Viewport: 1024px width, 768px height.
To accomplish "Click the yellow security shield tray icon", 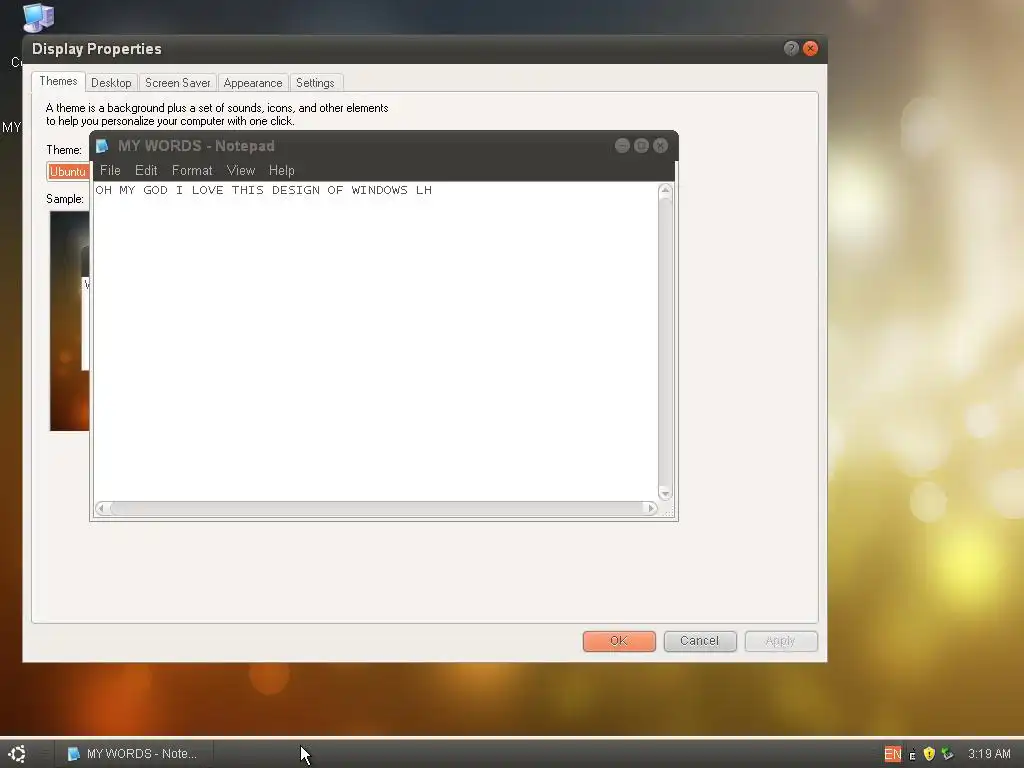I will [929, 754].
